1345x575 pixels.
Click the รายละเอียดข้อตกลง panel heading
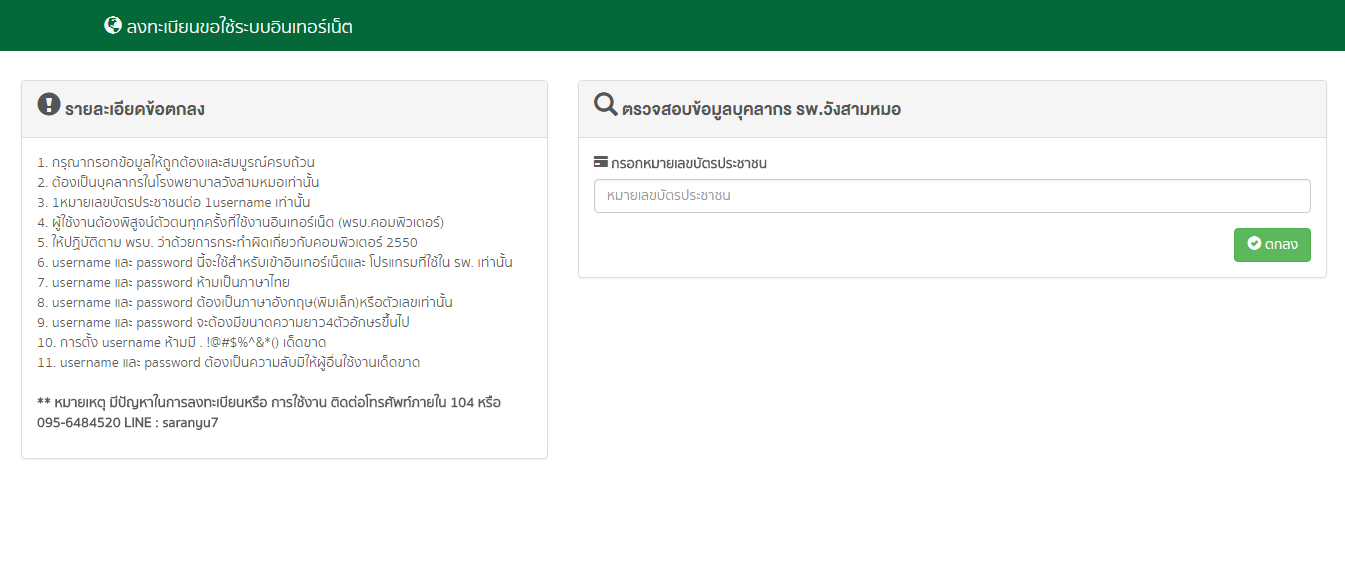coord(134,109)
